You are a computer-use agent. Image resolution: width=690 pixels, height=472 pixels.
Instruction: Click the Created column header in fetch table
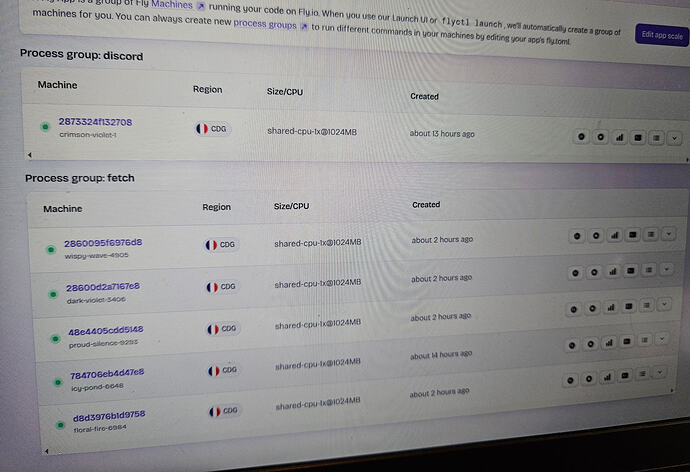(x=426, y=205)
